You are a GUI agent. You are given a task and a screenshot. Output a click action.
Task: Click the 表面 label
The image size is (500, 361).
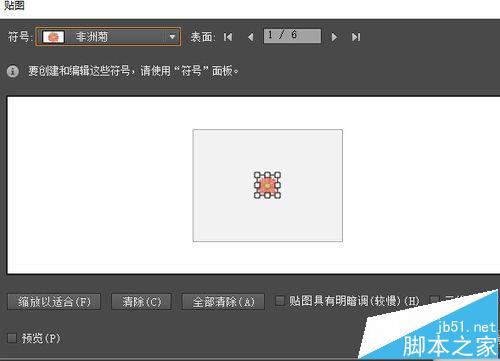[x=203, y=37]
